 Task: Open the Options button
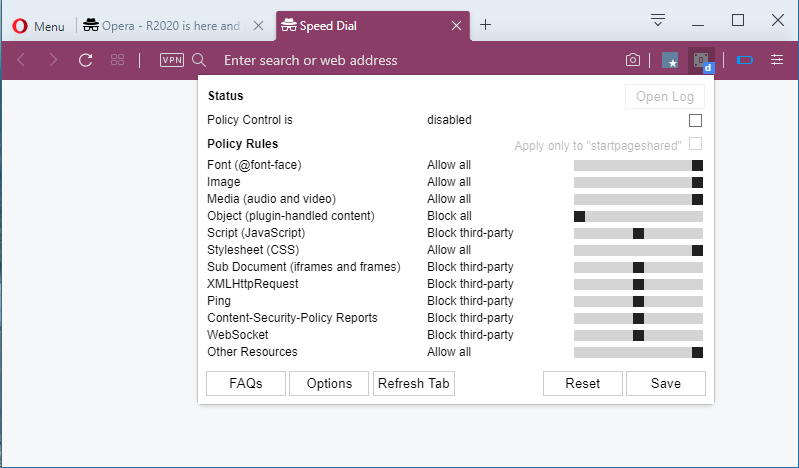pos(329,383)
